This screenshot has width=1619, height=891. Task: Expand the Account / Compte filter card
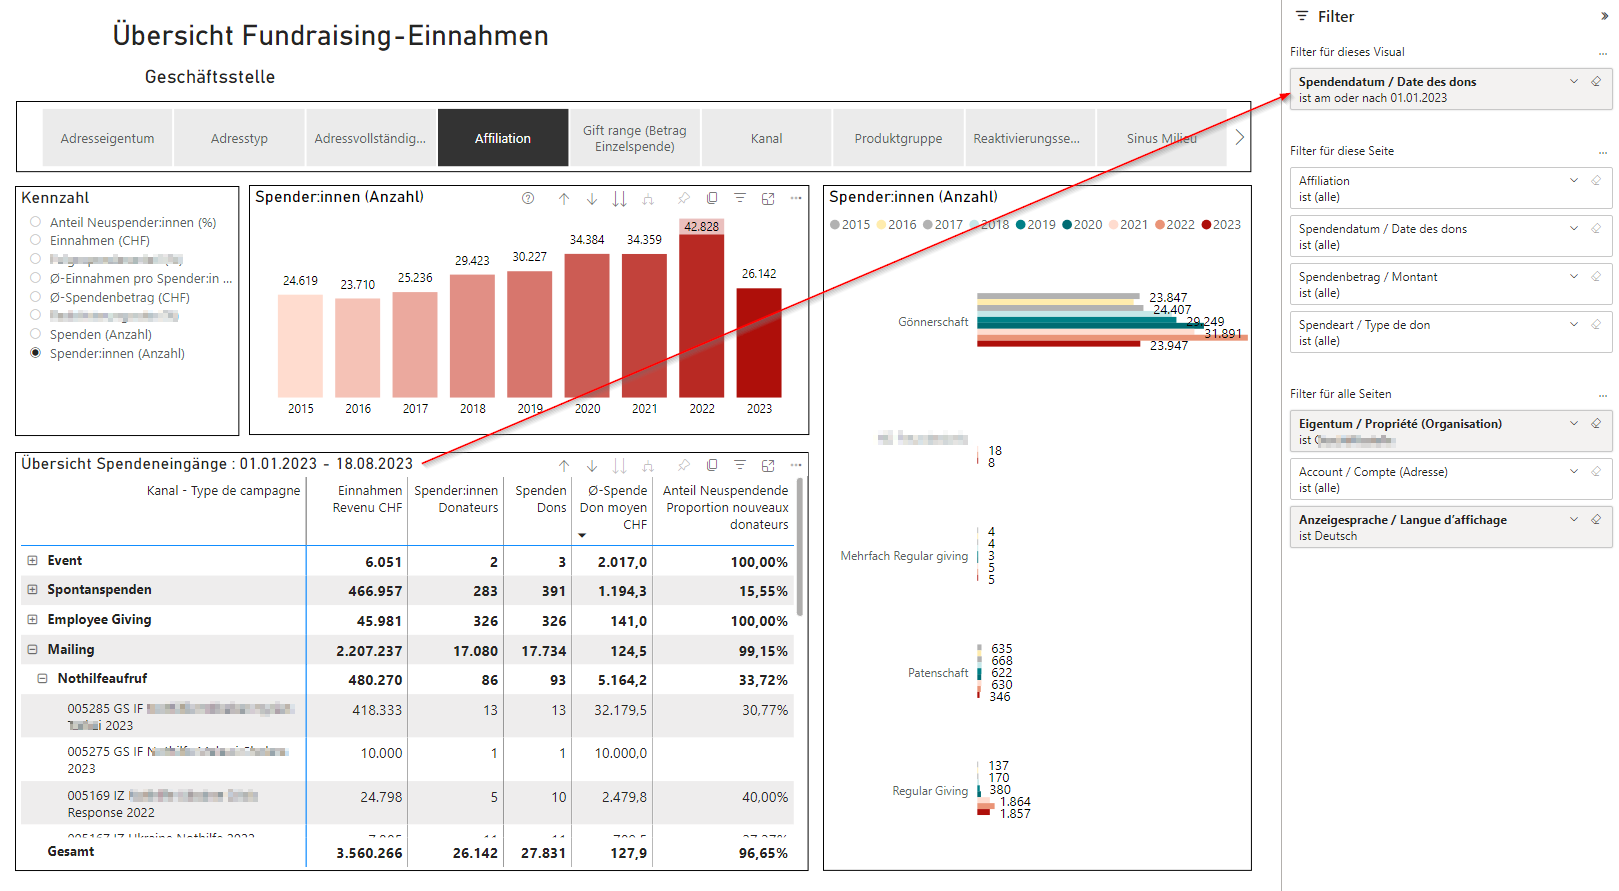coord(1574,472)
